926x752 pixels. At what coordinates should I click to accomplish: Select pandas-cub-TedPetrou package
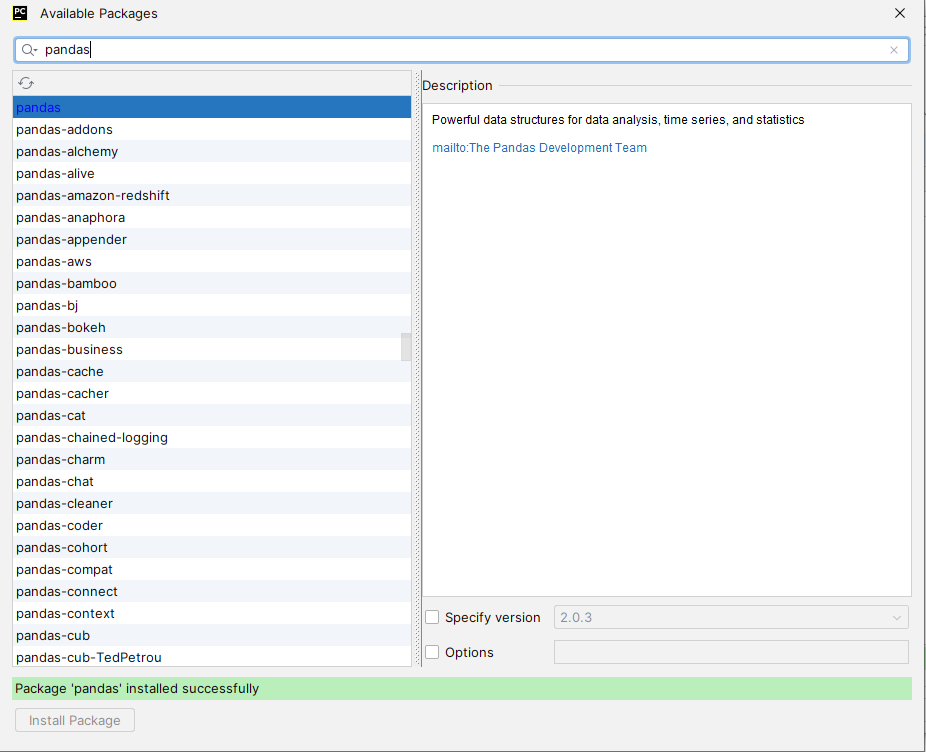pos(212,657)
